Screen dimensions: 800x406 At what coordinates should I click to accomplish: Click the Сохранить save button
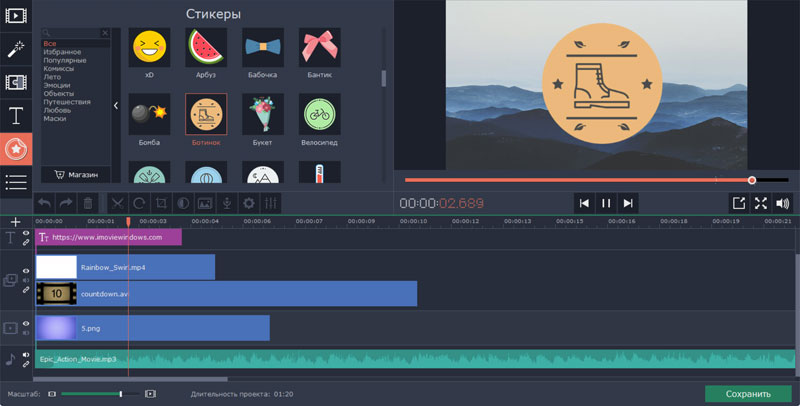748,394
